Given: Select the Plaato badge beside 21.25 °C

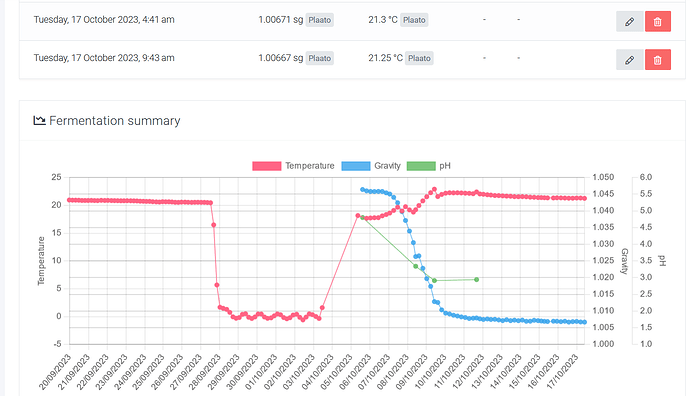Looking at the screenshot, I should click(x=419, y=59).
